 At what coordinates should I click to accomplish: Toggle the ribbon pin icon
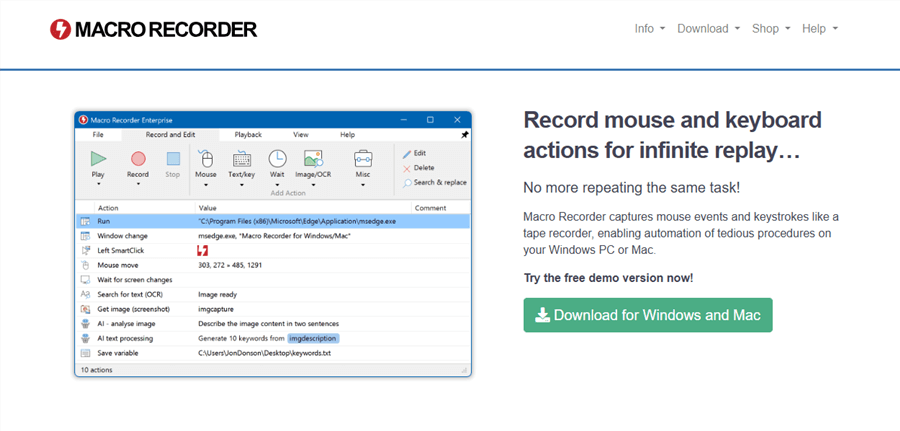(464, 134)
